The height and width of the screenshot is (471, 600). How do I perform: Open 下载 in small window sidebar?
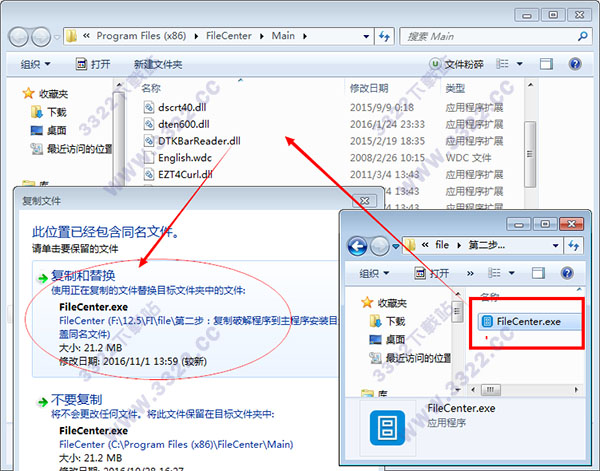[x=388, y=321]
